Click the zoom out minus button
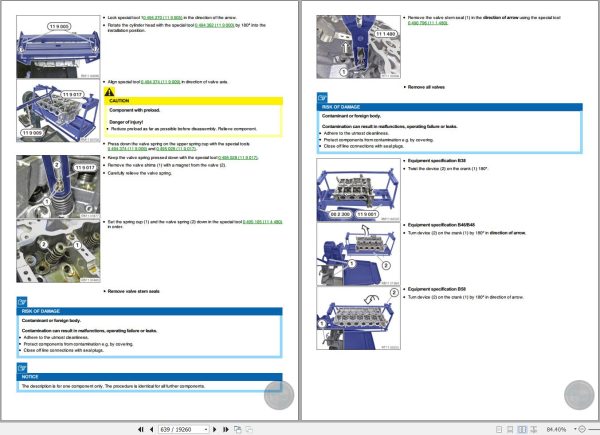 [x=582, y=429]
